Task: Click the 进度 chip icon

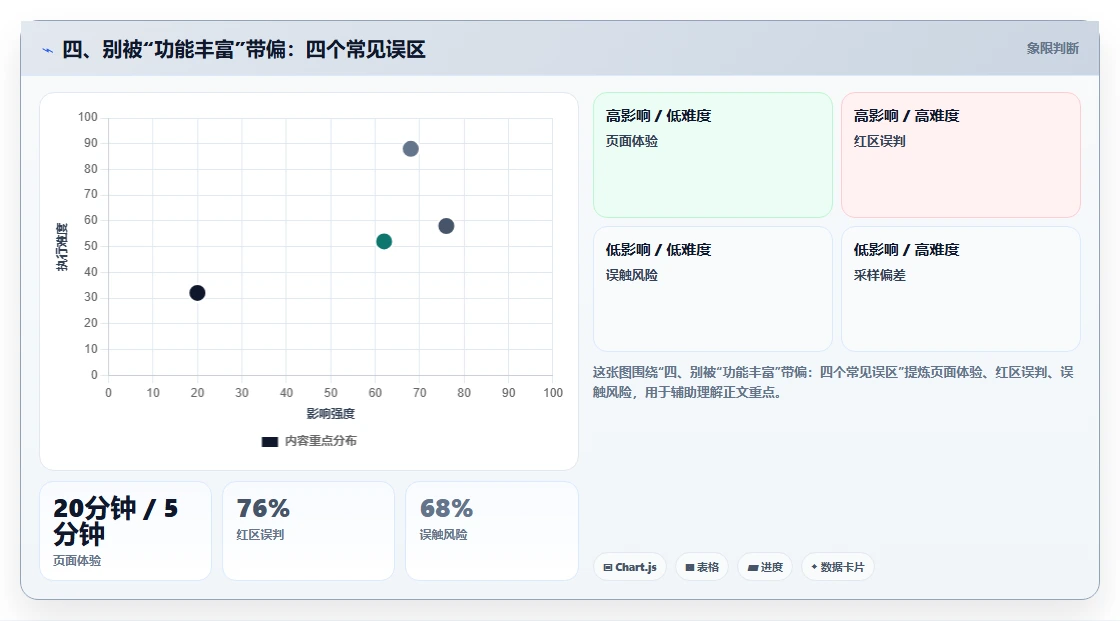Action: pos(753,568)
